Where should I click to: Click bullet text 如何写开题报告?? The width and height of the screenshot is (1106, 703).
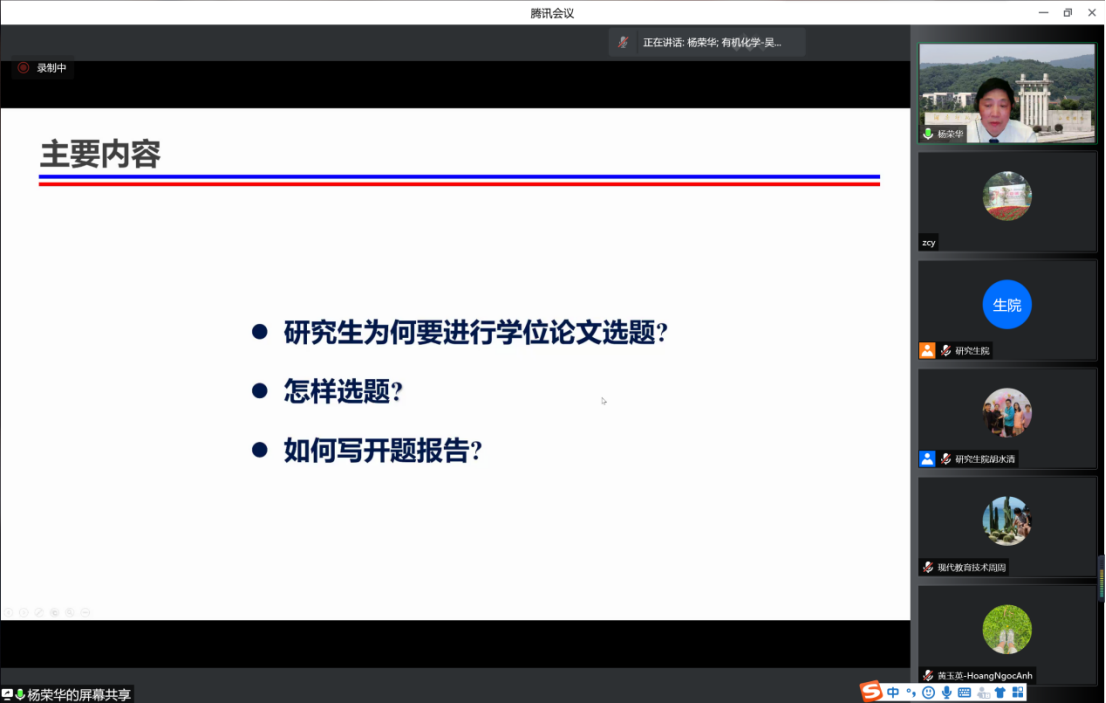pos(383,450)
